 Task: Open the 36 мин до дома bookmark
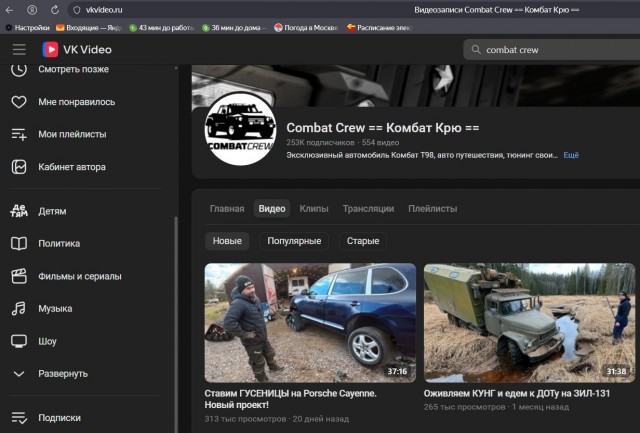click(x=234, y=28)
